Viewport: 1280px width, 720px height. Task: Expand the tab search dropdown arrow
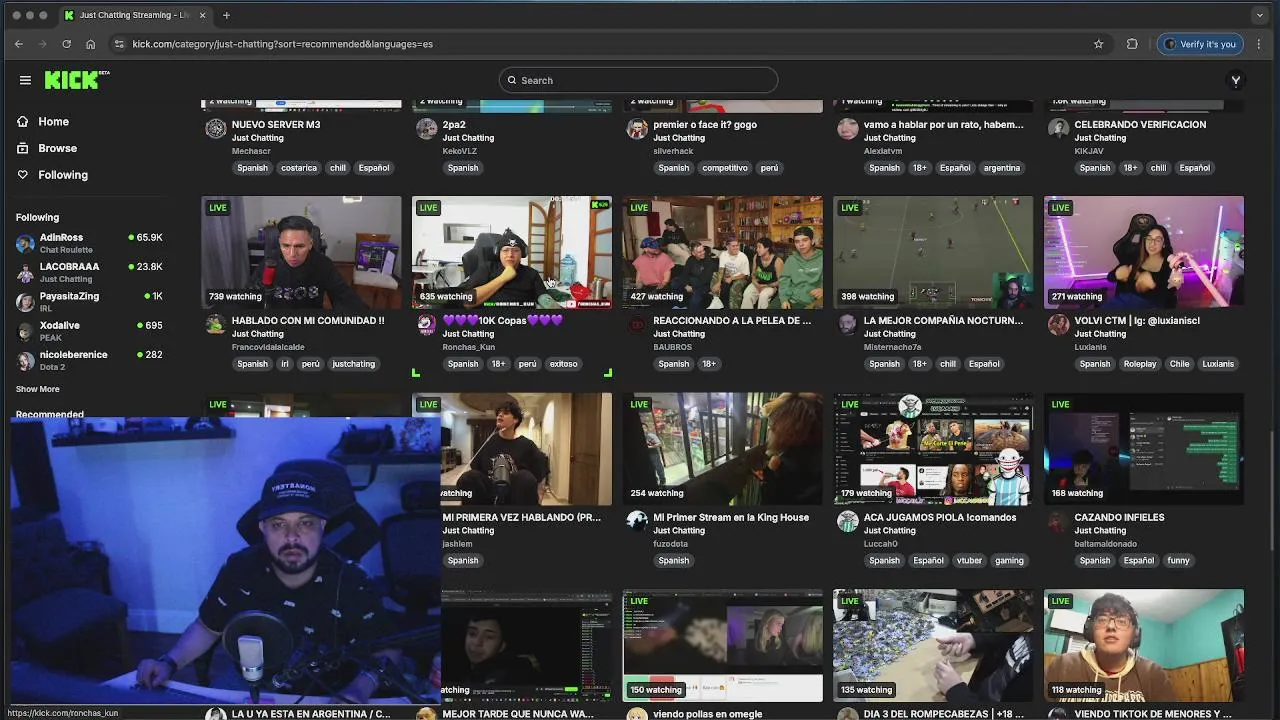pyautogui.click(x=1259, y=15)
